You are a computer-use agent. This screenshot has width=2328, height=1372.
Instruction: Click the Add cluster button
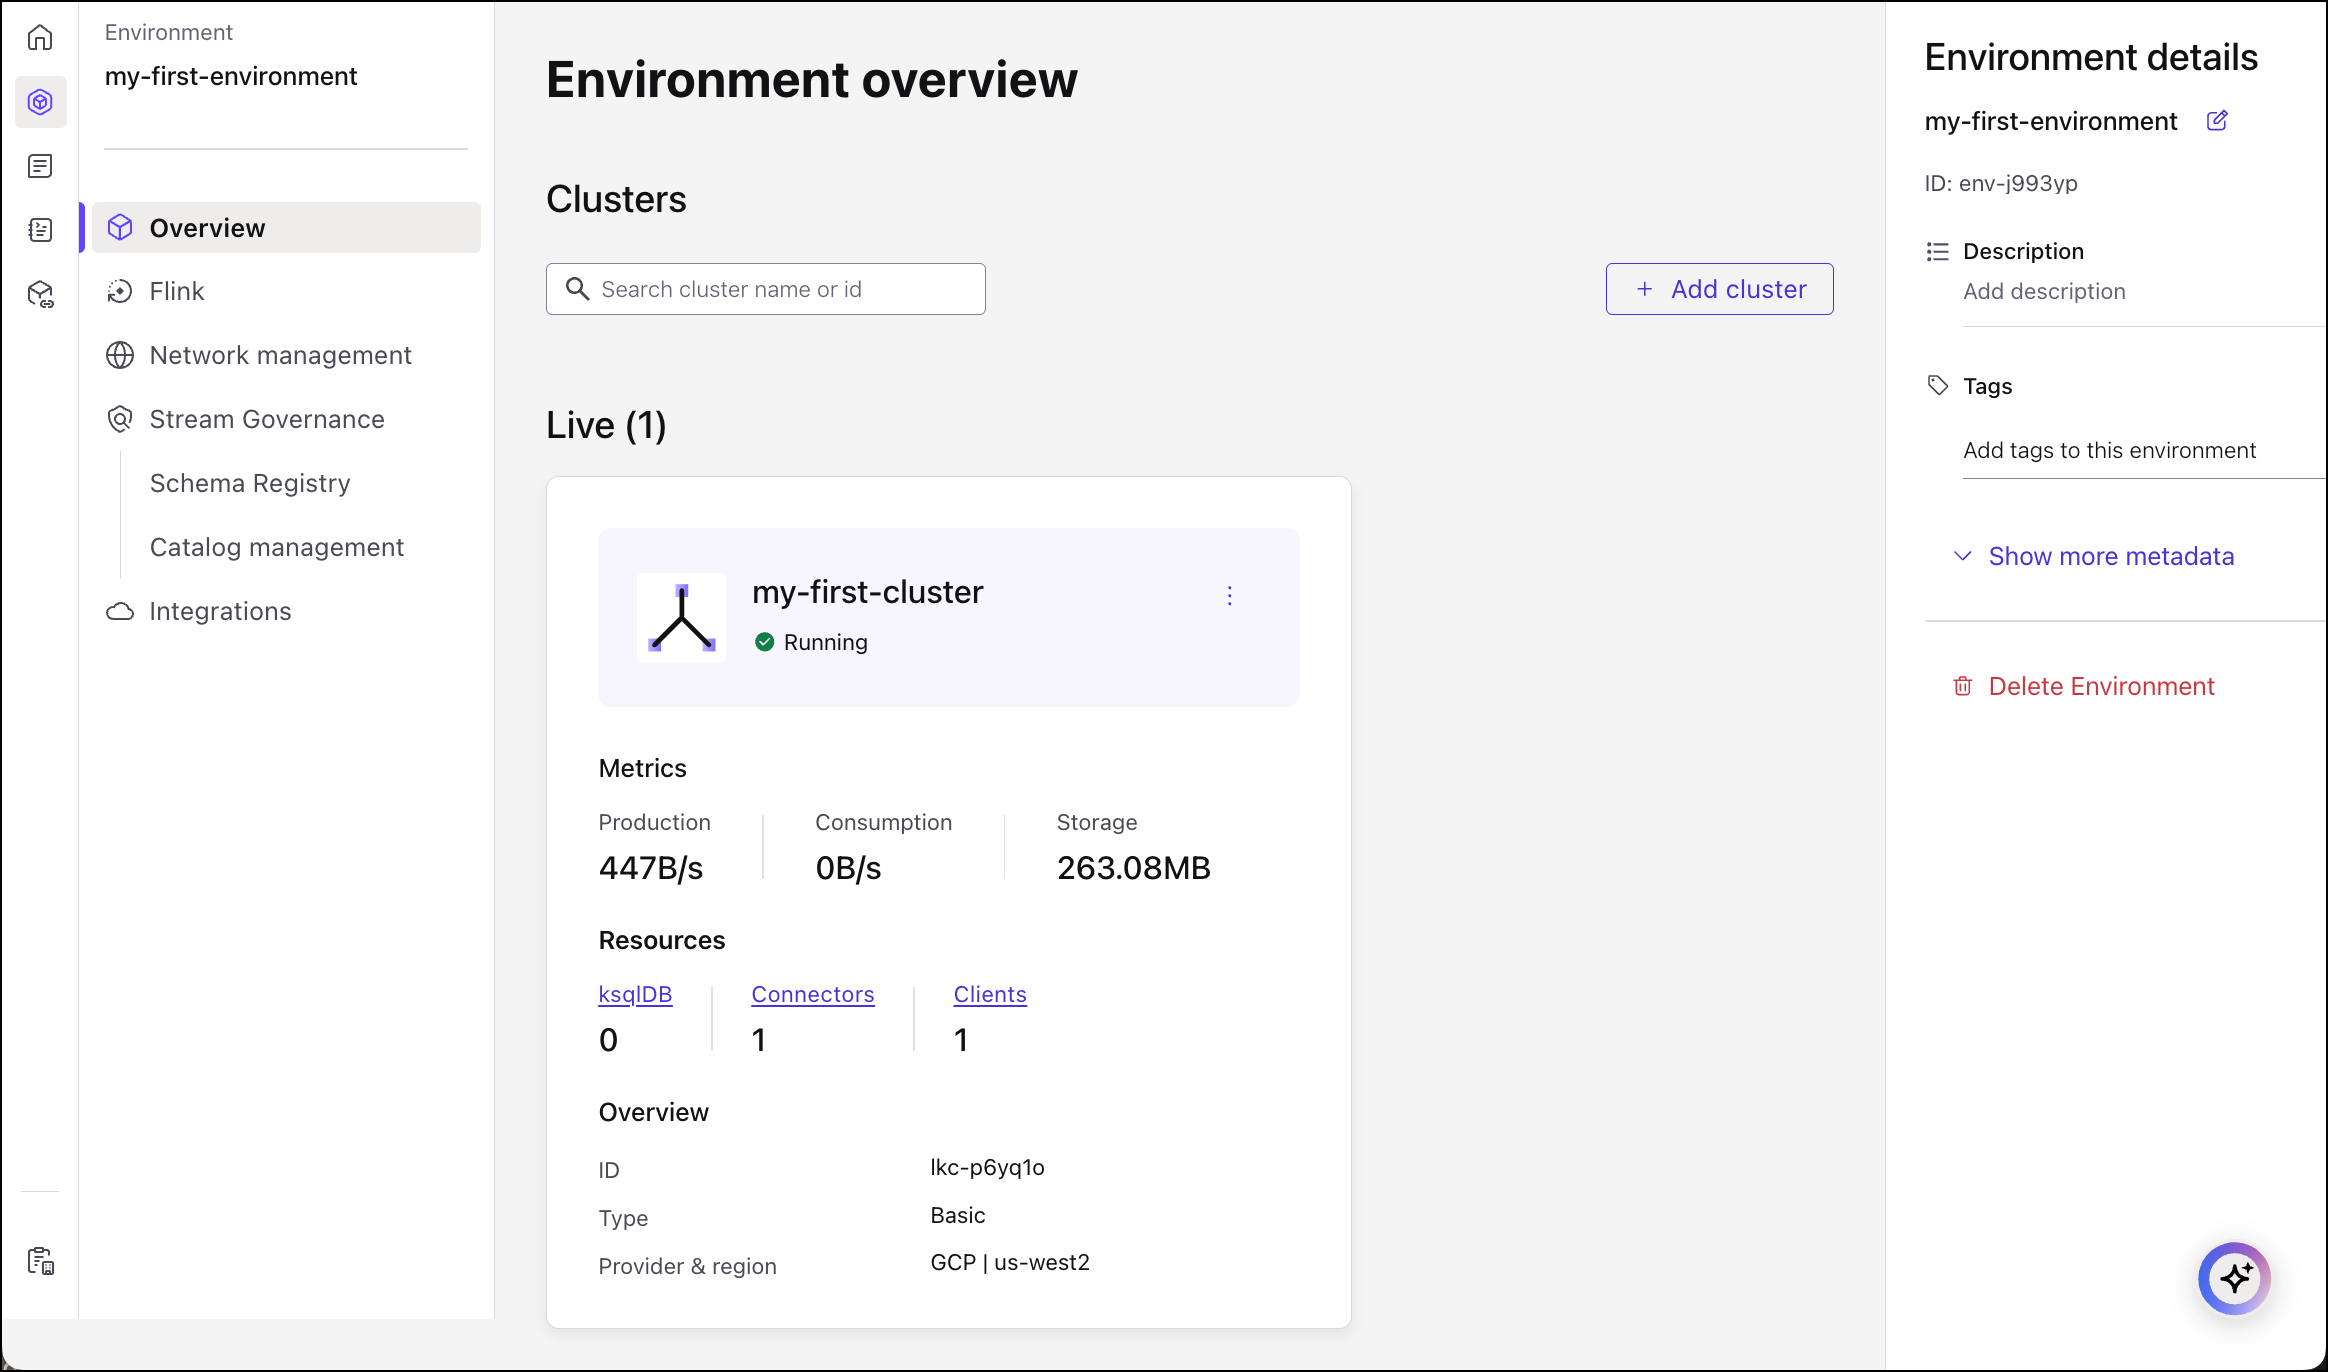1719,289
